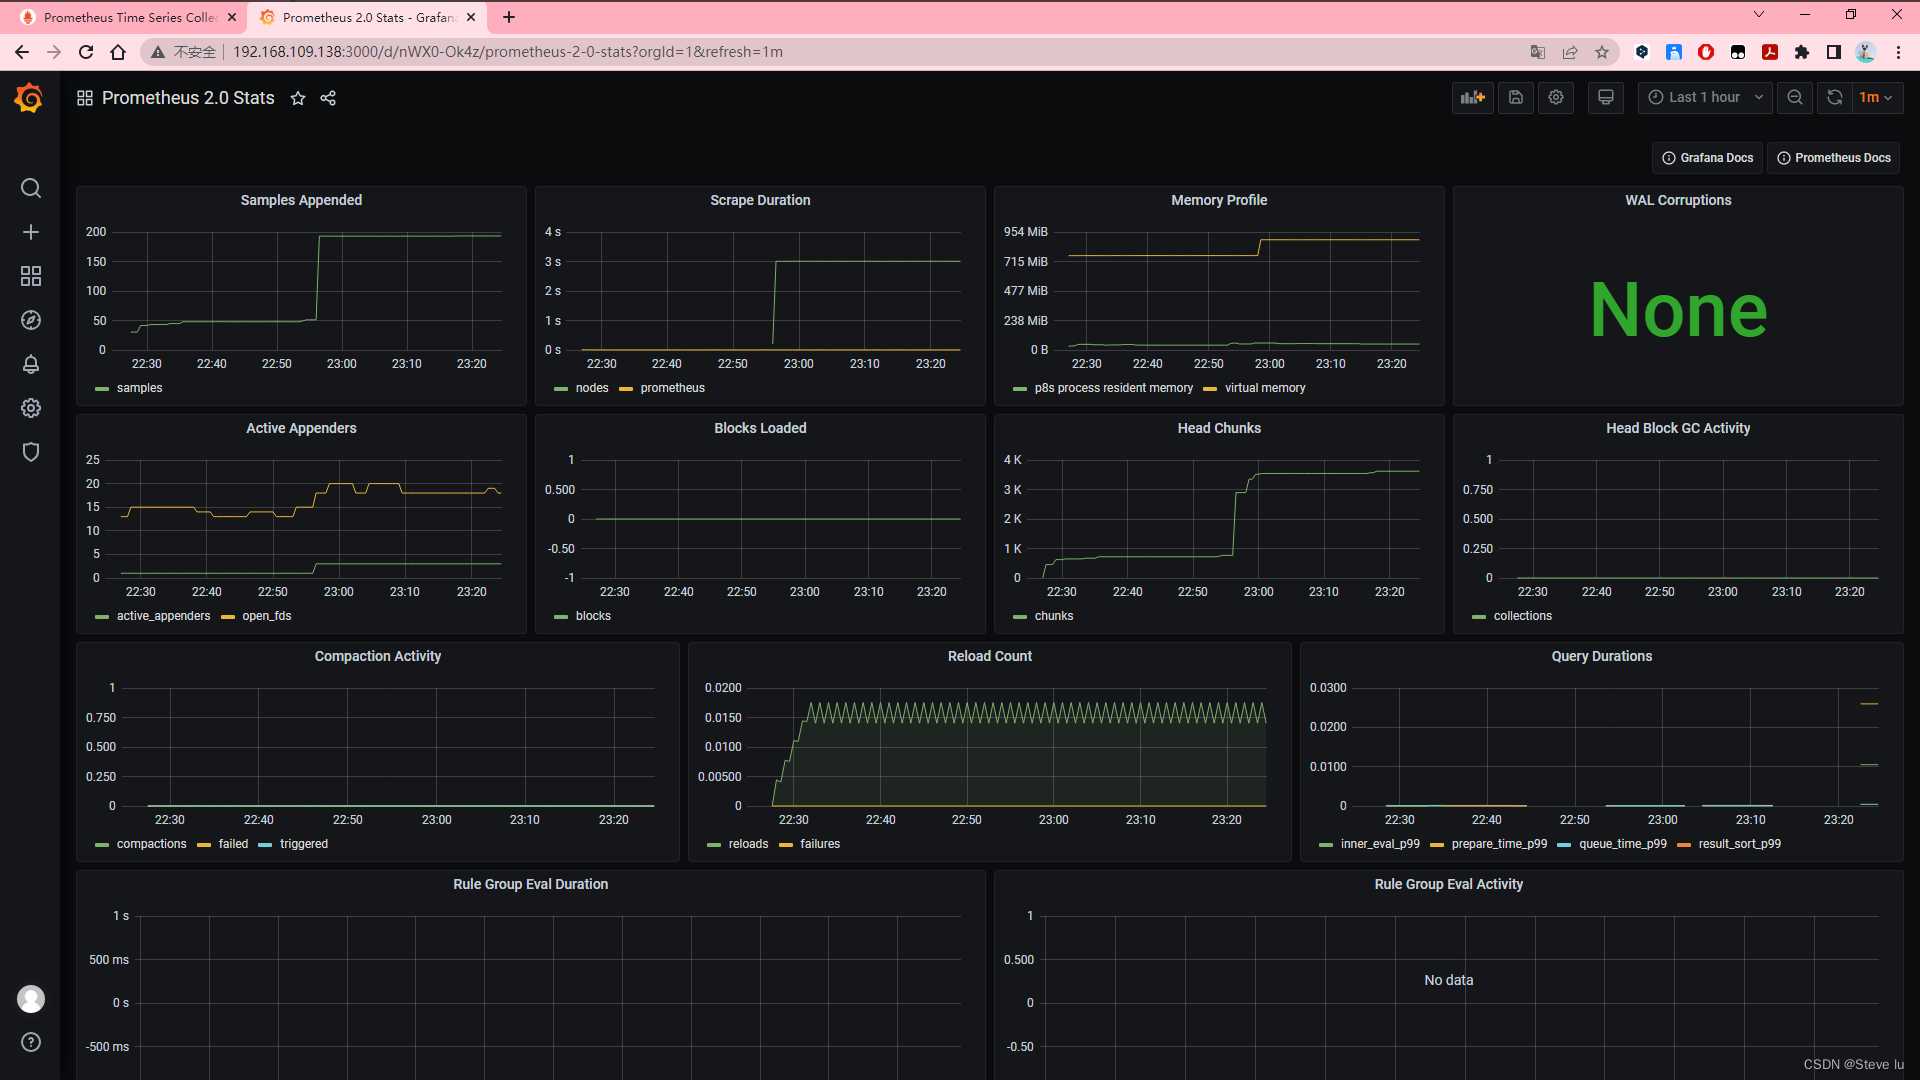Open the Scrape Duration panel title menu
1920x1080 pixels.
tap(760, 200)
